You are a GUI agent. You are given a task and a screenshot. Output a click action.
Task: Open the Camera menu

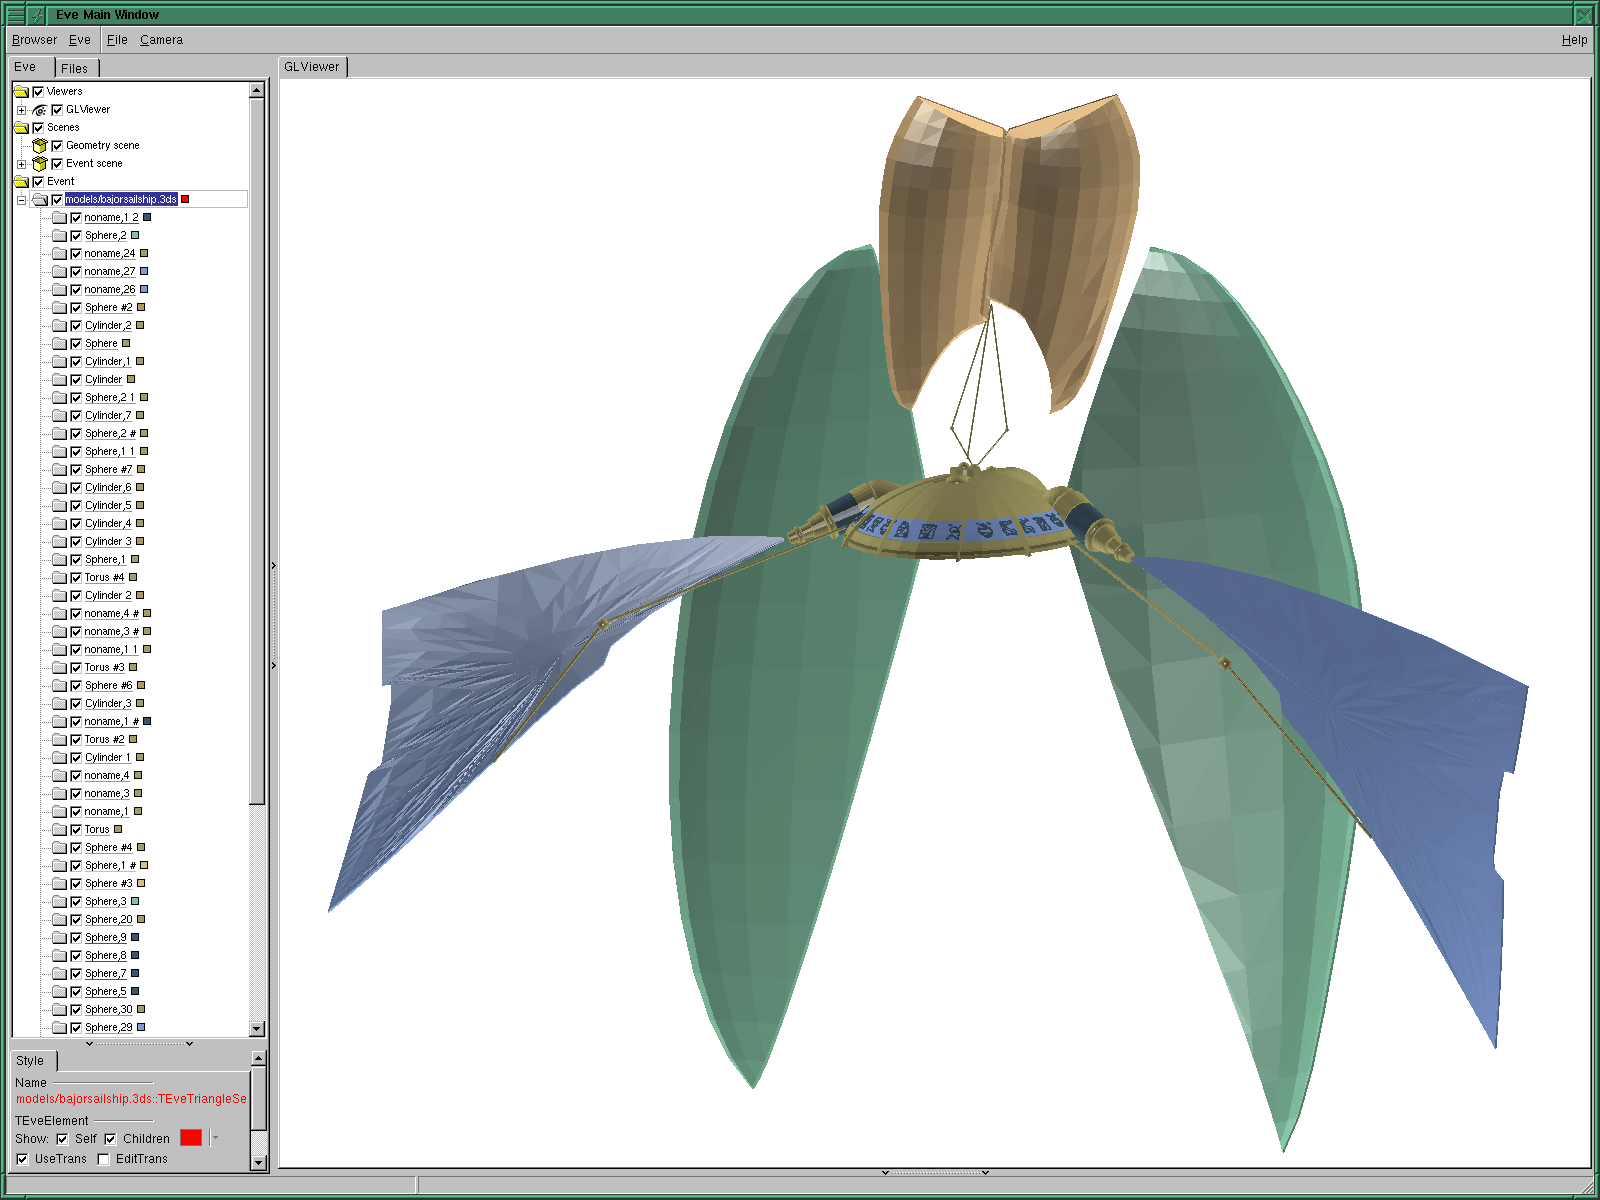pos(161,40)
